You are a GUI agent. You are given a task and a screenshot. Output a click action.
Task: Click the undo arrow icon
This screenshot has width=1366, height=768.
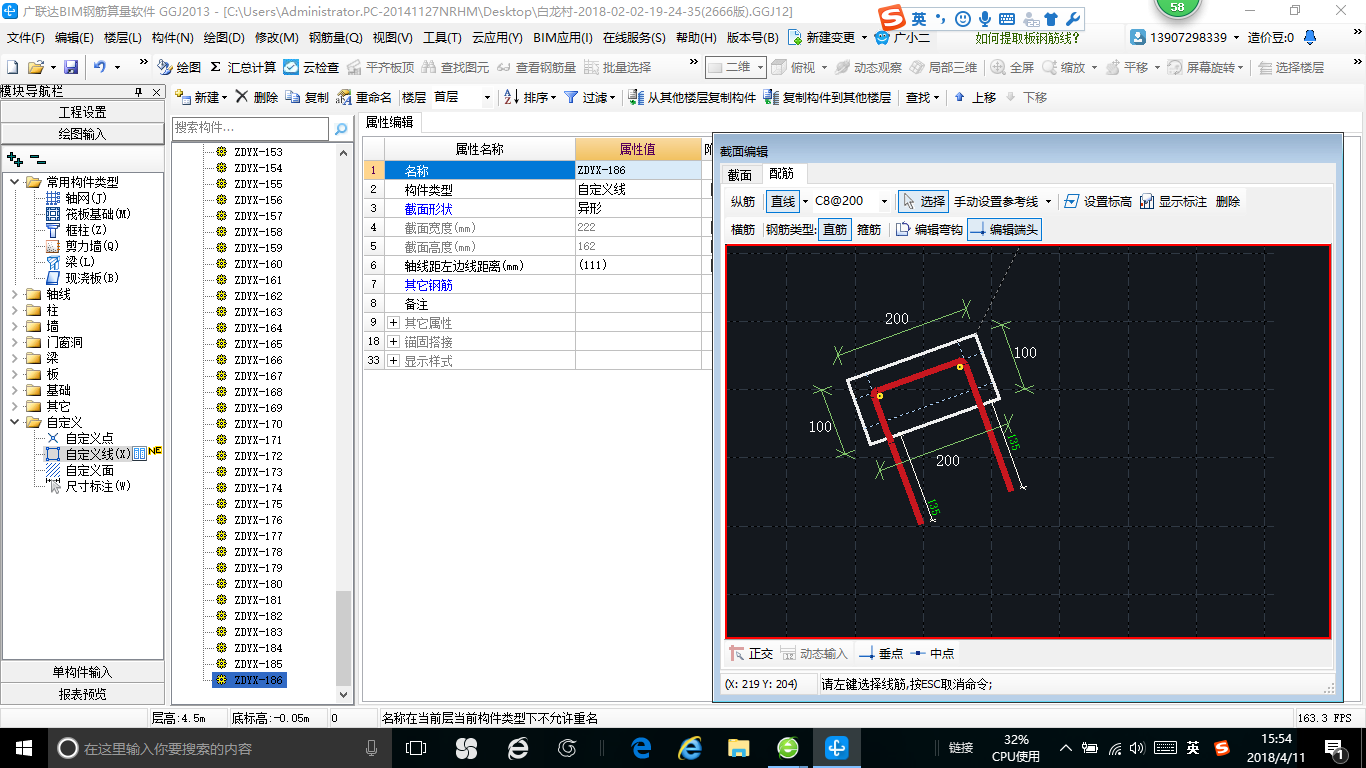100,67
